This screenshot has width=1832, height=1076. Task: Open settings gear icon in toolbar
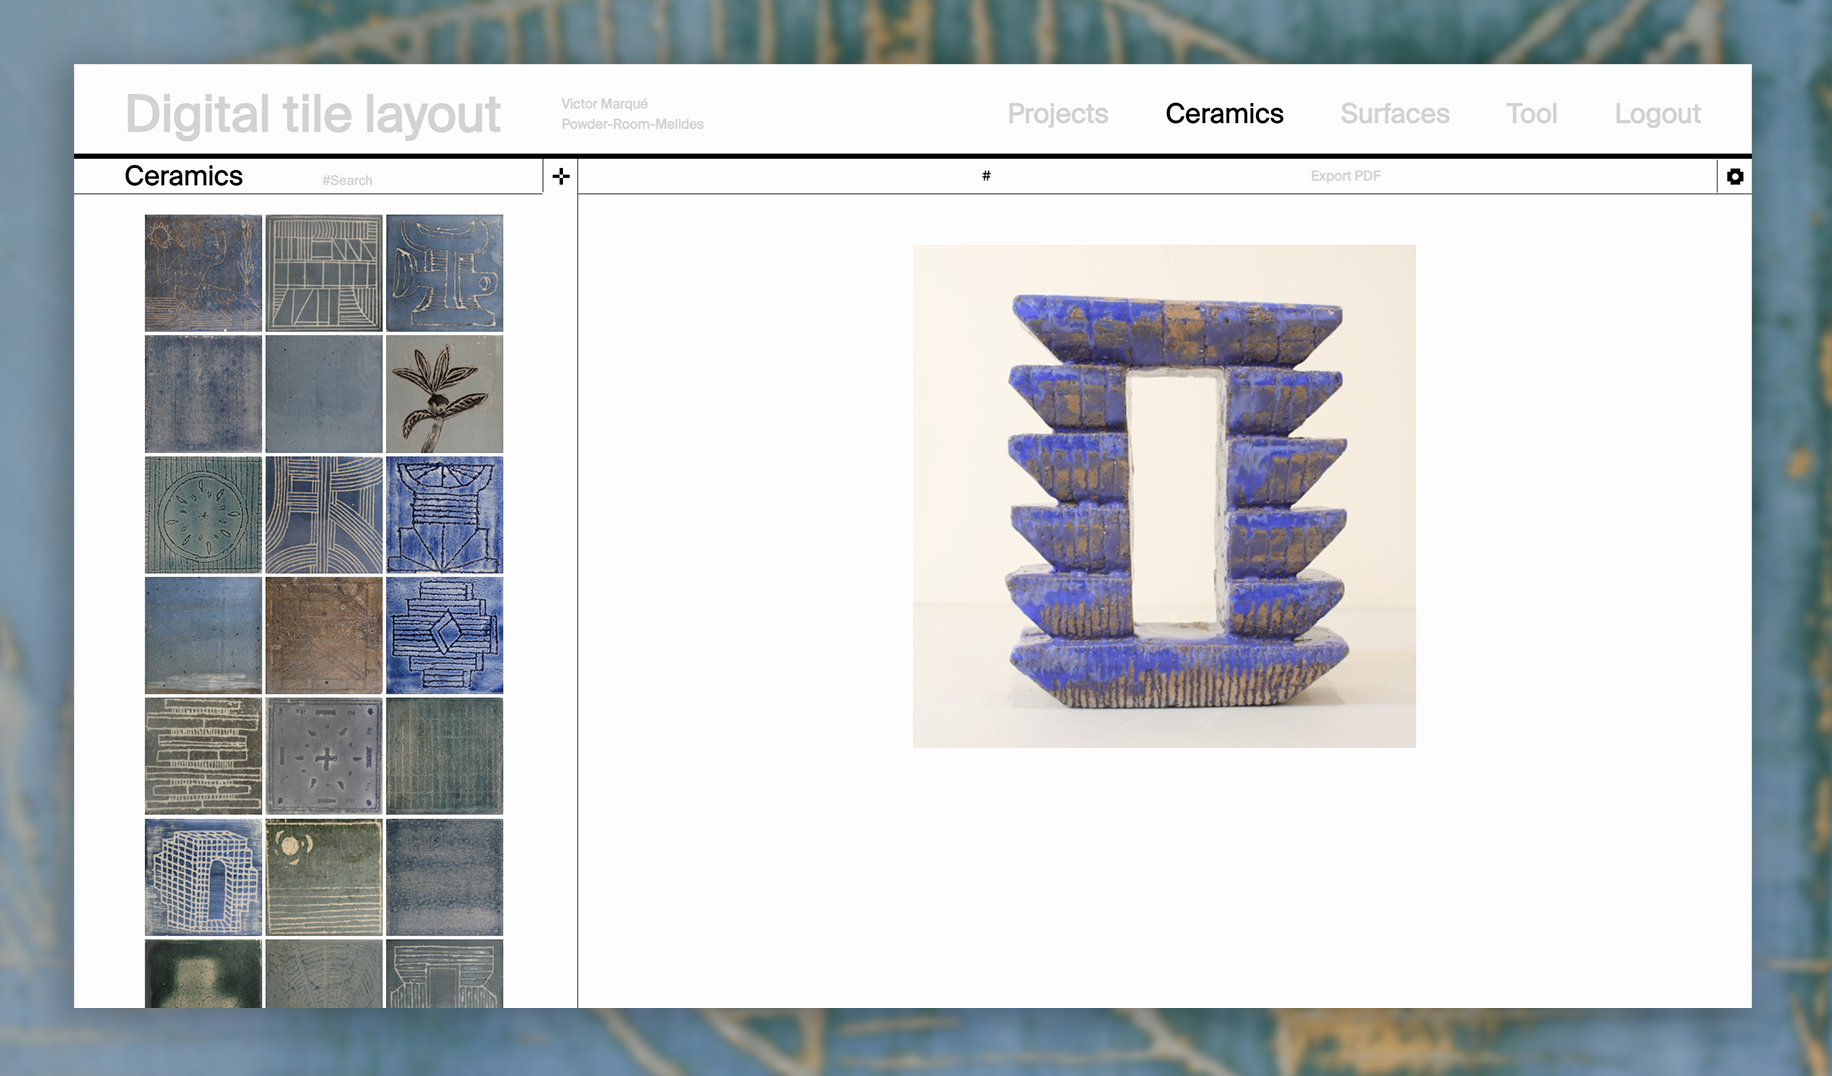(1735, 177)
